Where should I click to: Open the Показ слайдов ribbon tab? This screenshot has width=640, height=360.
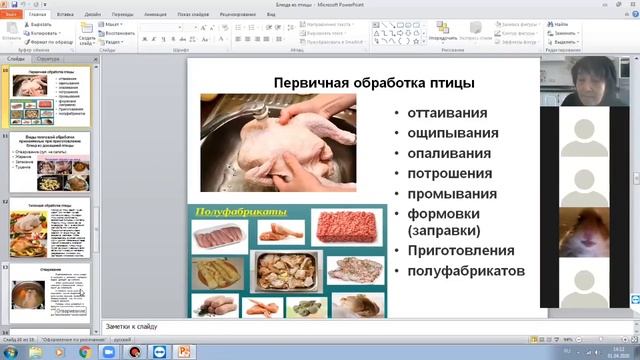(x=193, y=14)
